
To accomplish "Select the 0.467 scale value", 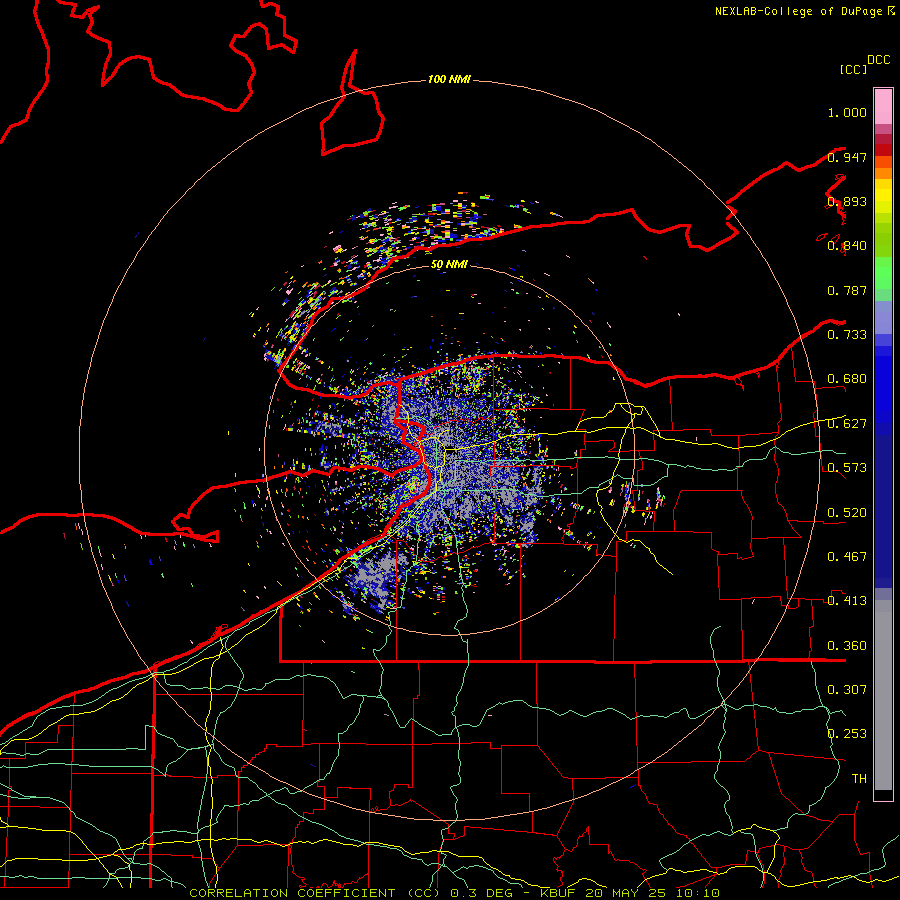I will pyautogui.click(x=847, y=557).
